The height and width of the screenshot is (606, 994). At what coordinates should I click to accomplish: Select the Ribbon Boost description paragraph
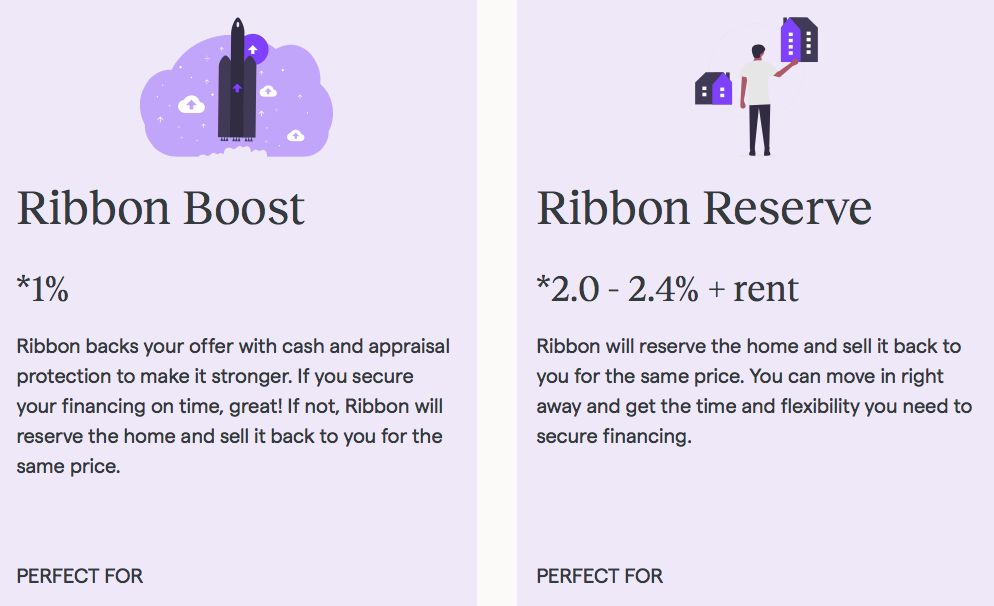[233, 406]
